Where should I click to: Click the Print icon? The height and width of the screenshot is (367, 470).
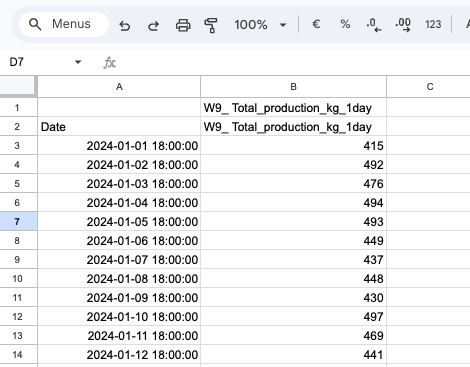(183, 25)
